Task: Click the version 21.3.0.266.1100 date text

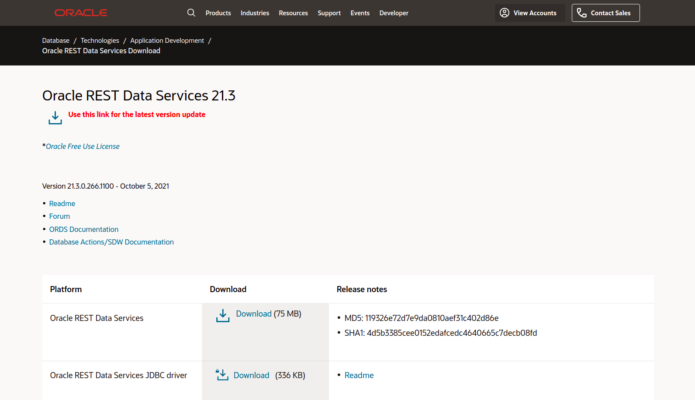Action: click(x=105, y=186)
